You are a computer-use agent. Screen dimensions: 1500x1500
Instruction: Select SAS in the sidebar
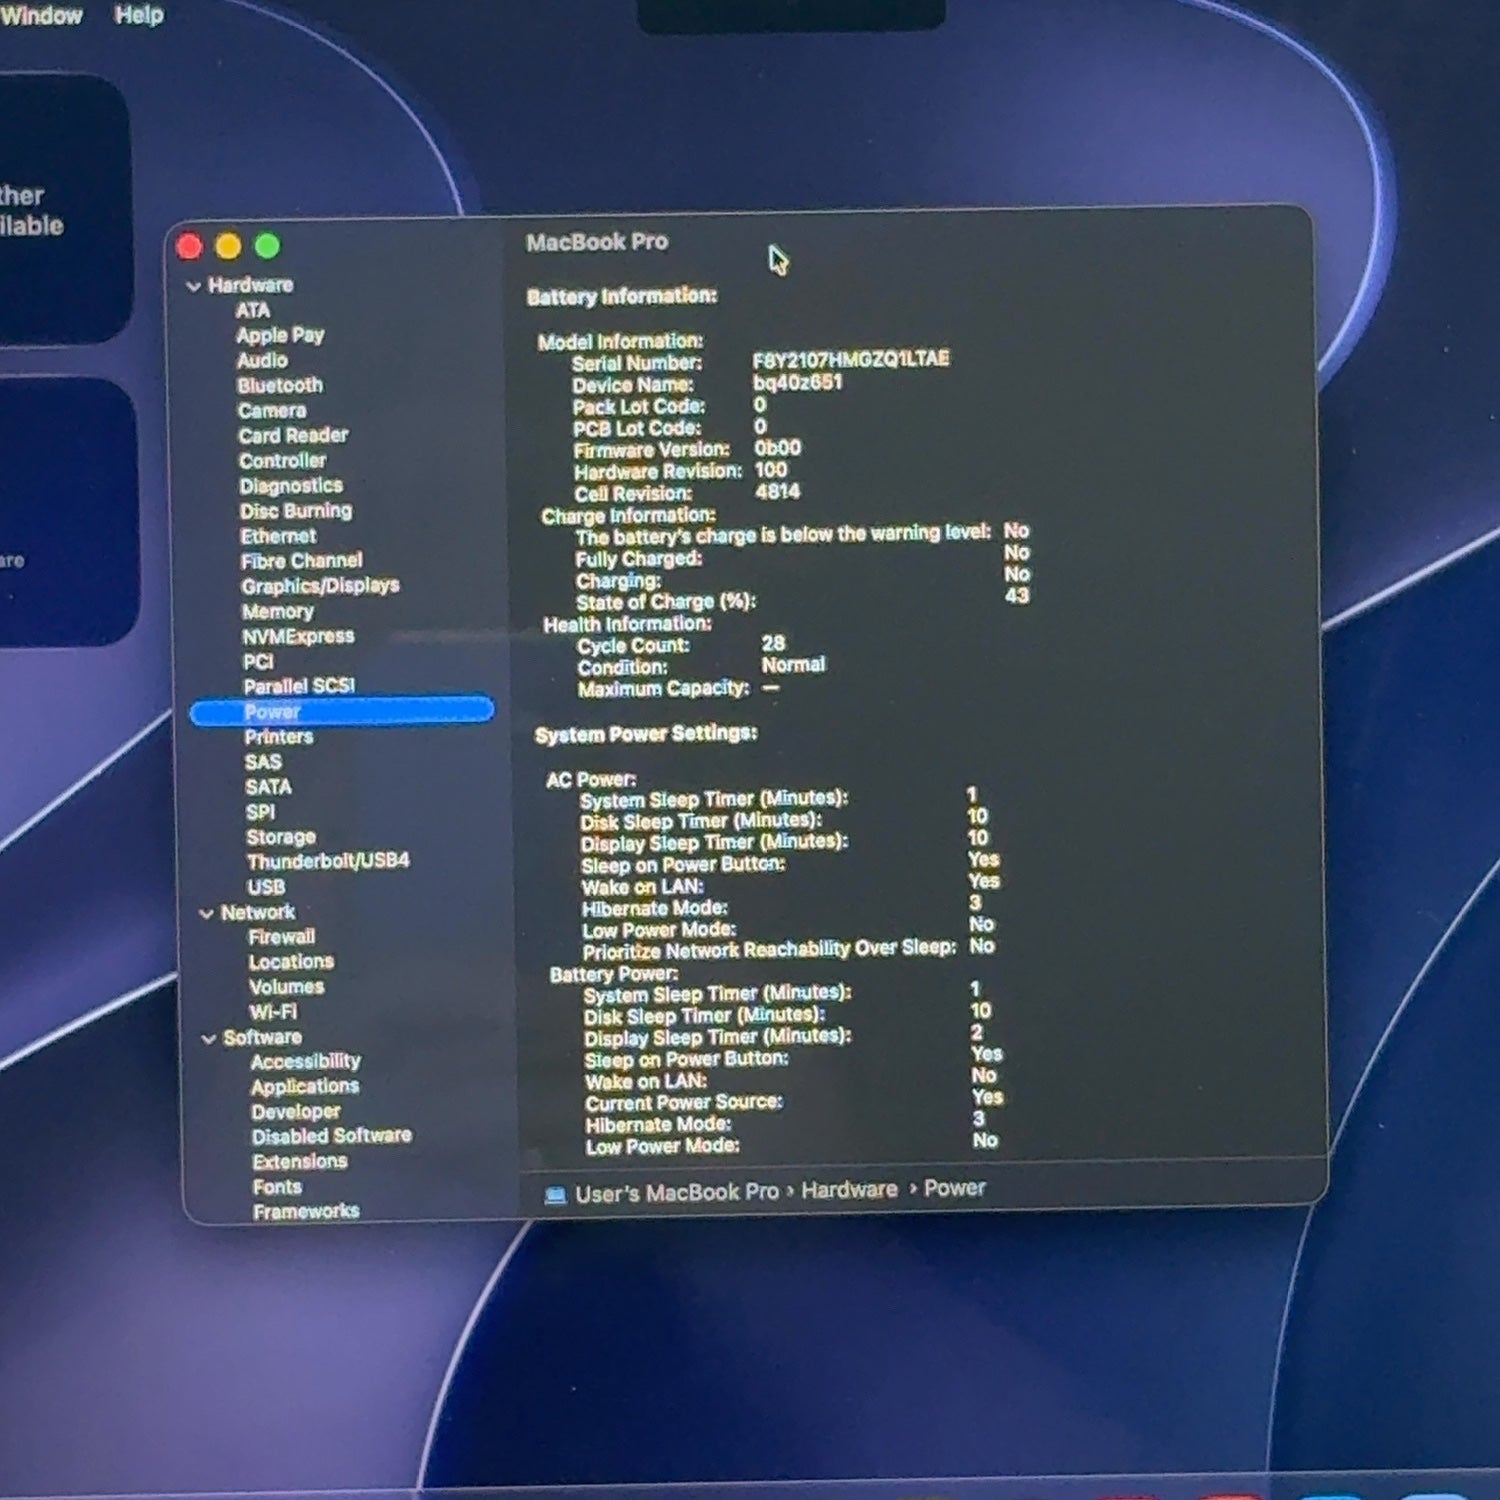[x=263, y=762]
